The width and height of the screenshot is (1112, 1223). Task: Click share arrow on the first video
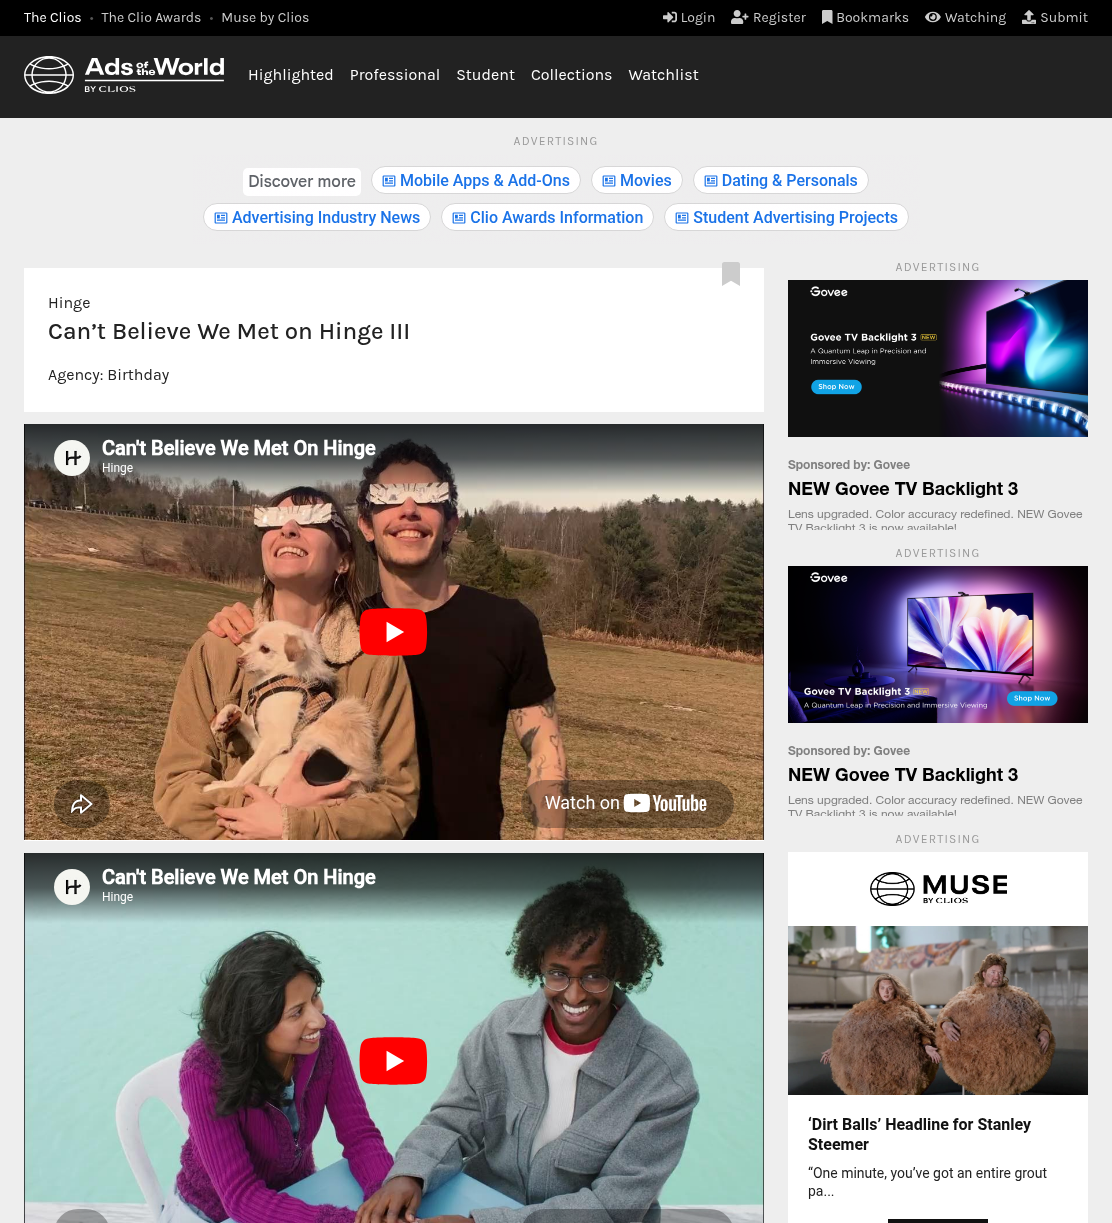pos(82,804)
